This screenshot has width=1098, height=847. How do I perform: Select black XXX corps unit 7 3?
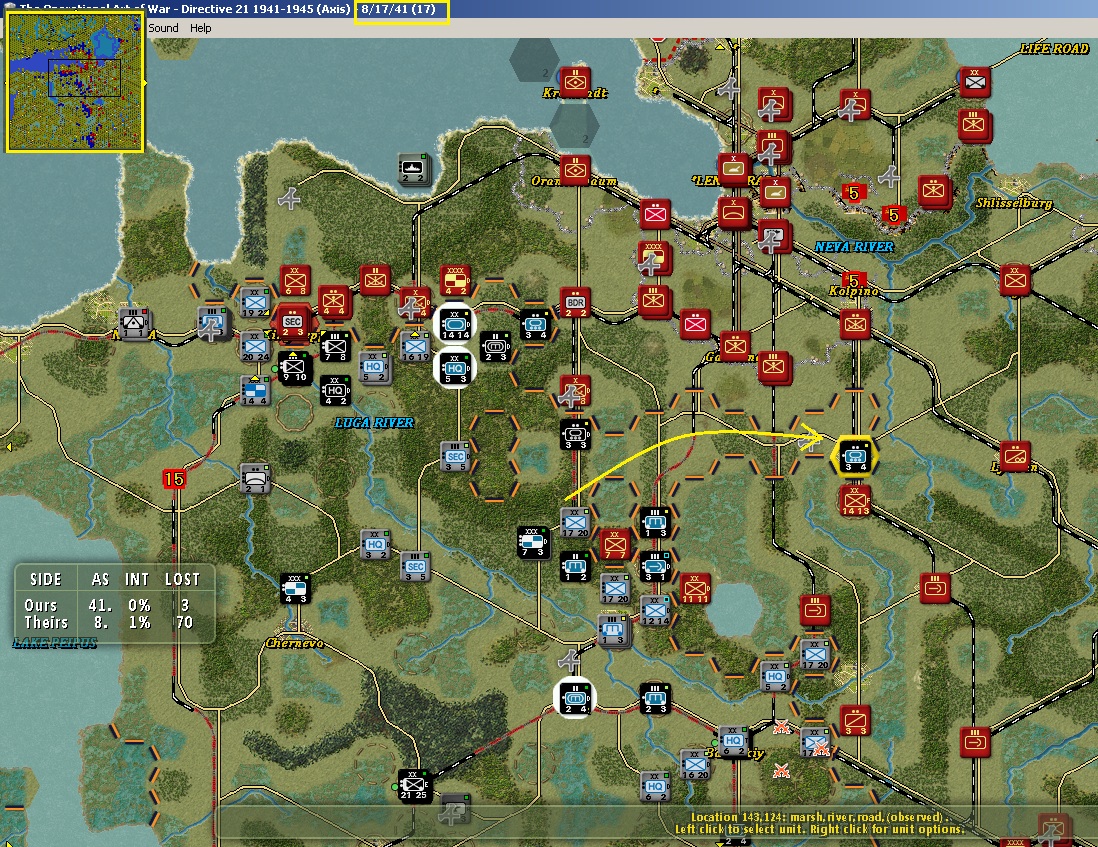532,542
